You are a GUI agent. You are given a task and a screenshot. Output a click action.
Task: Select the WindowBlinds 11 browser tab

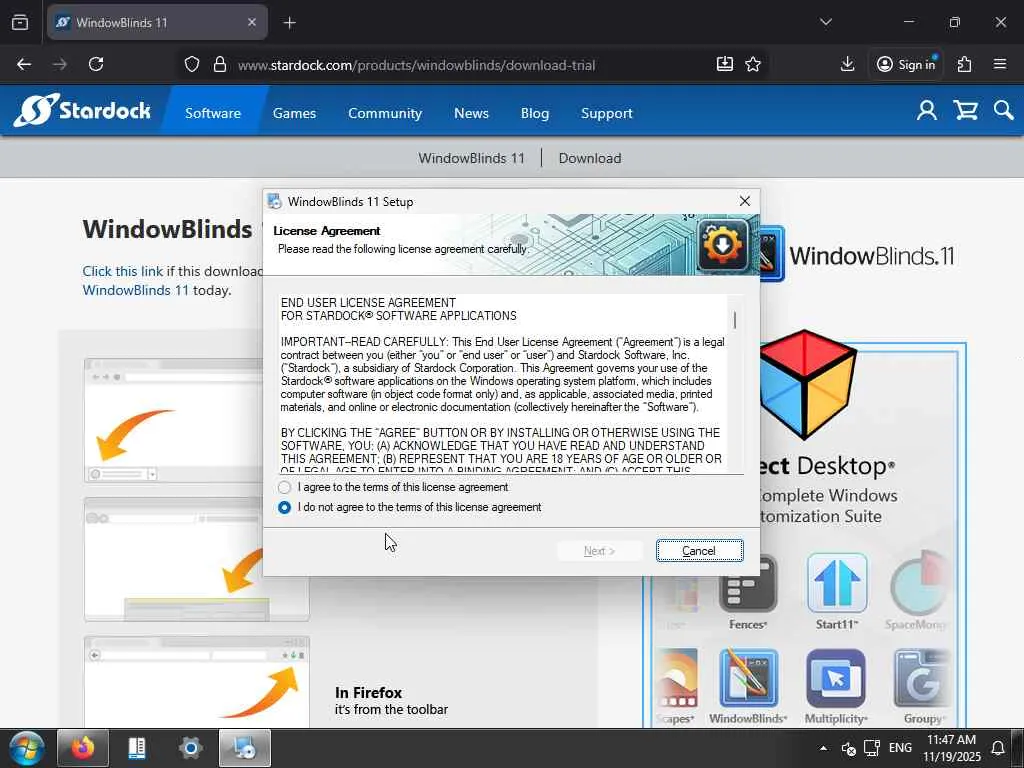coord(157,22)
